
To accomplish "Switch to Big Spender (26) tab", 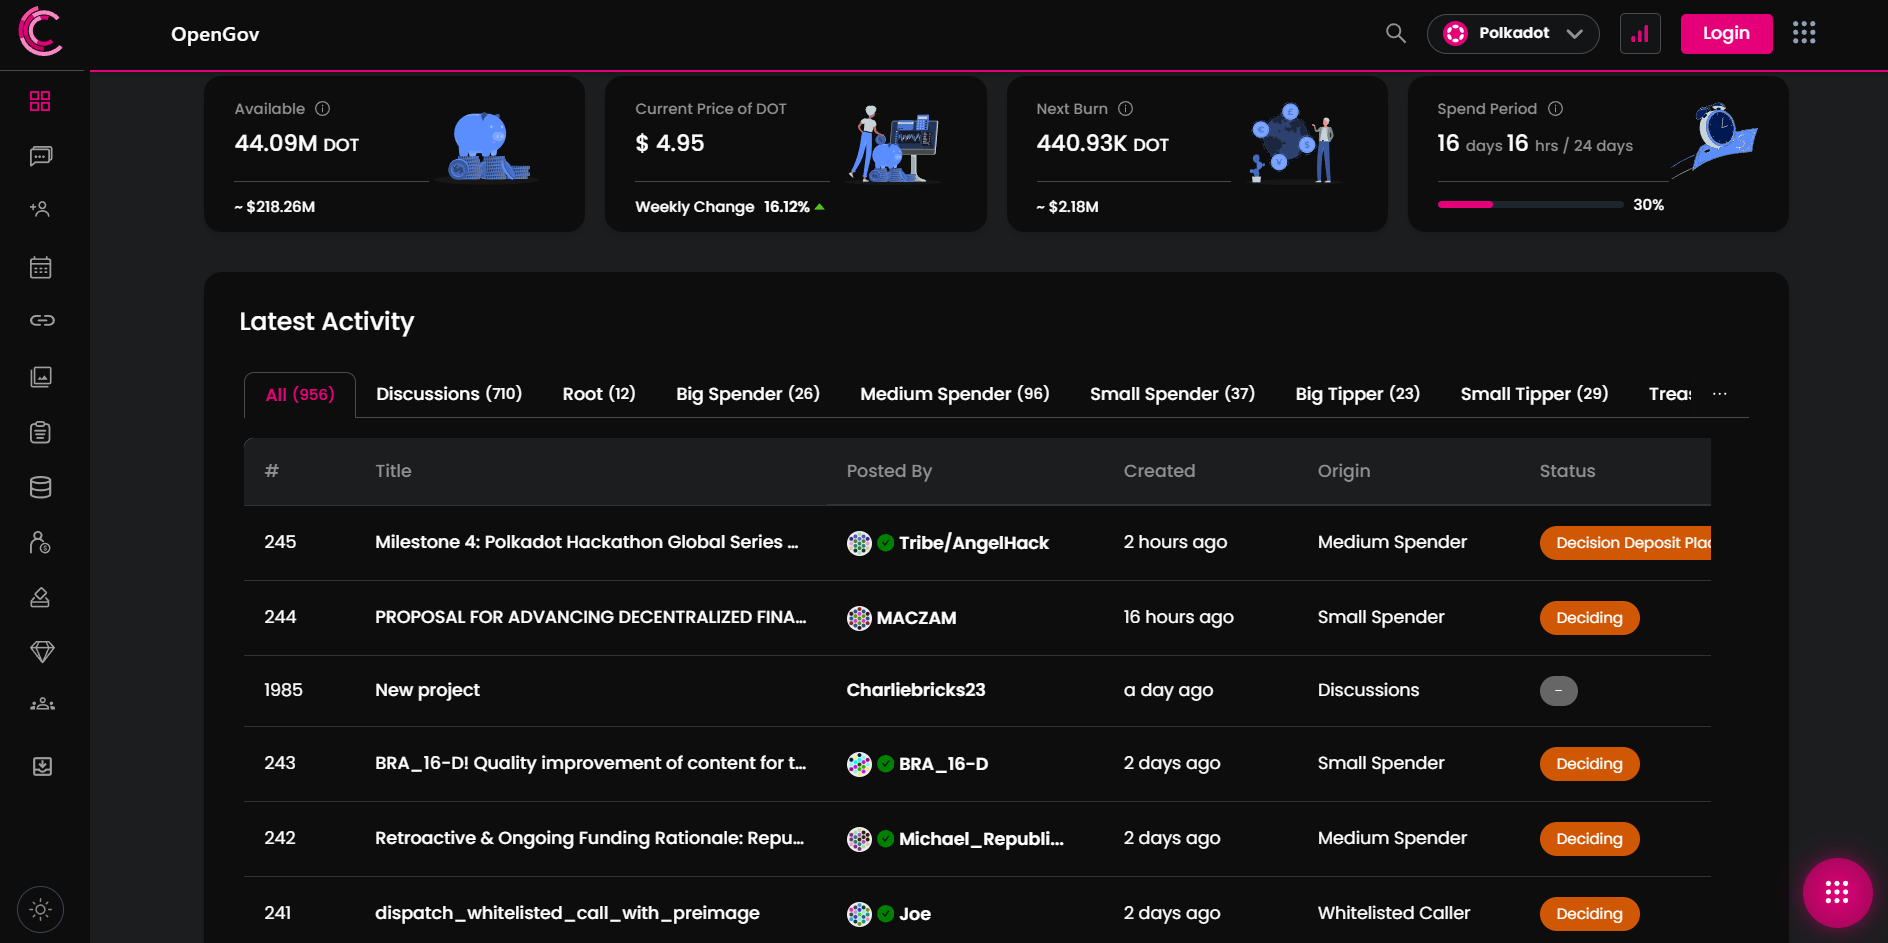I will tap(748, 394).
